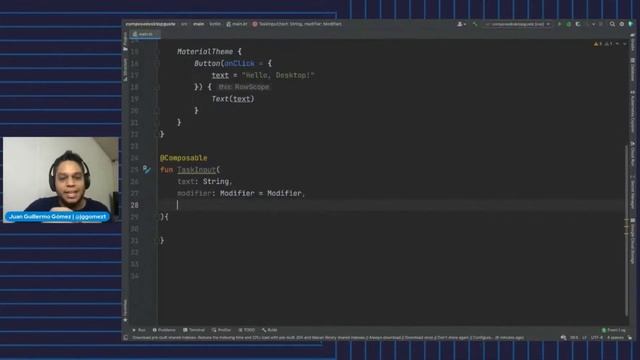
Task: Click the @Composable annotation
Action: (x=184, y=158)
